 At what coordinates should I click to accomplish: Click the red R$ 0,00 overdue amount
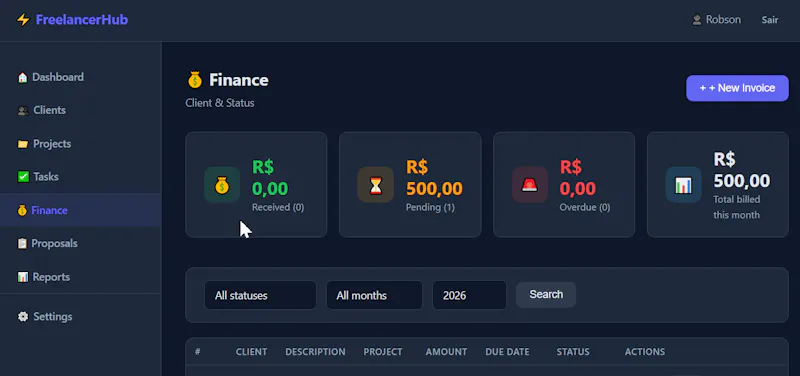pos(578,178)
